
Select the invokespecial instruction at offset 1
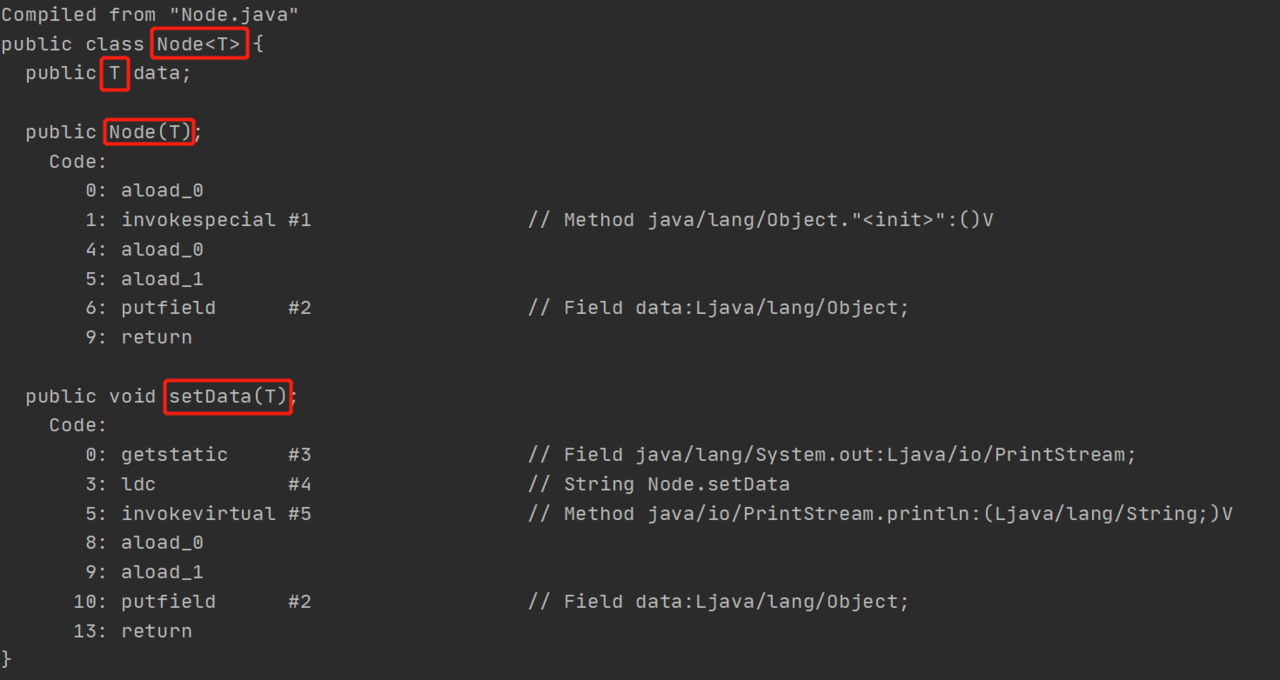[x=198, y=220]
